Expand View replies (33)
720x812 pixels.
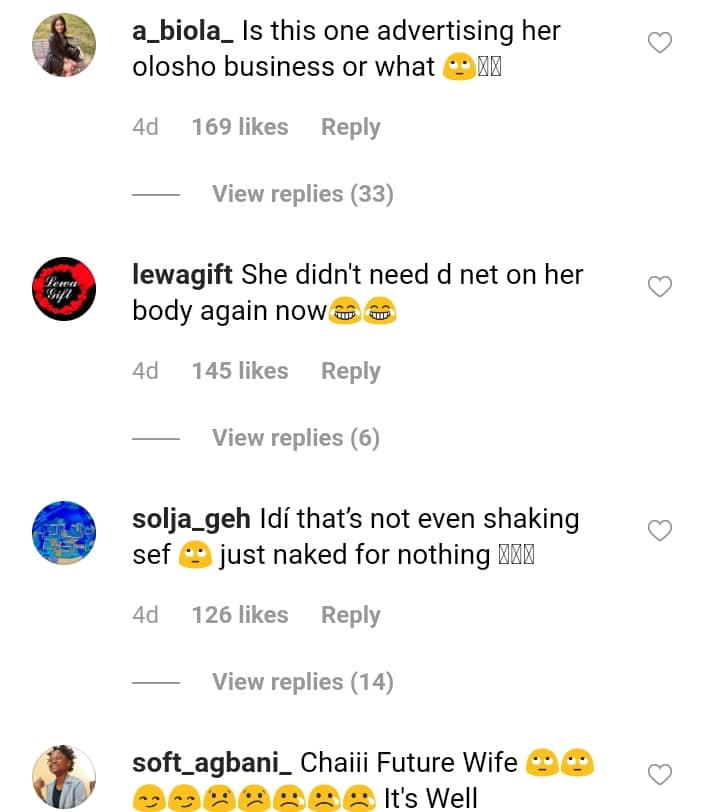click(x=302, y=194)
